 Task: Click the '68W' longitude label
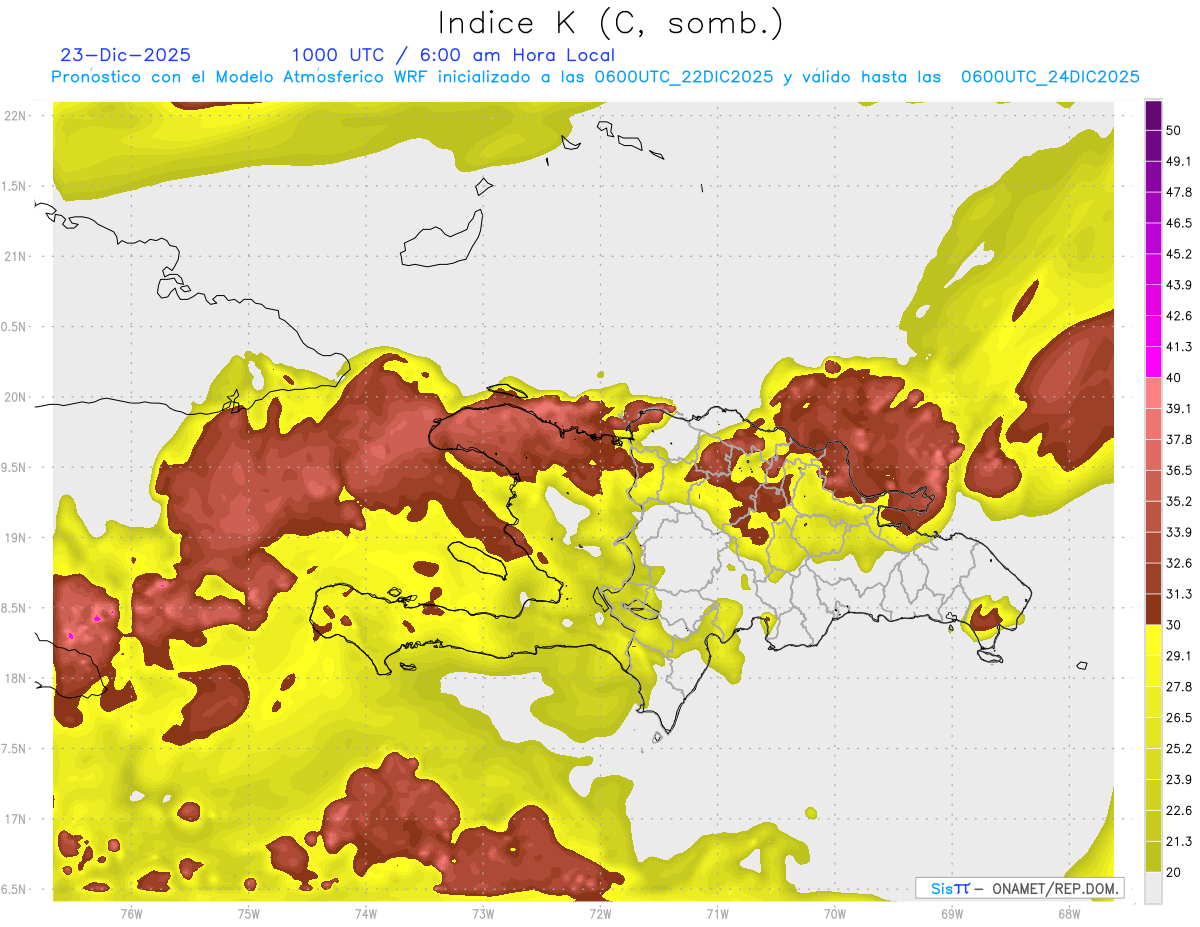(1068, 914)
